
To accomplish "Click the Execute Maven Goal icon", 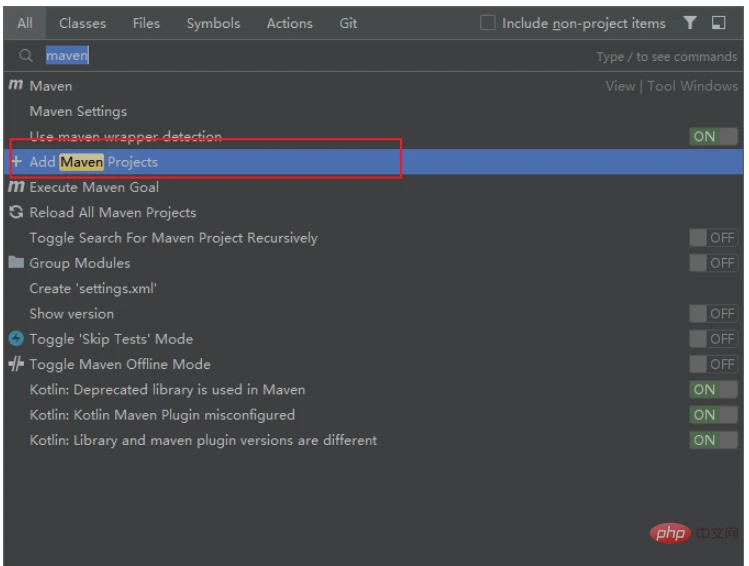I will tap(16, 187).
